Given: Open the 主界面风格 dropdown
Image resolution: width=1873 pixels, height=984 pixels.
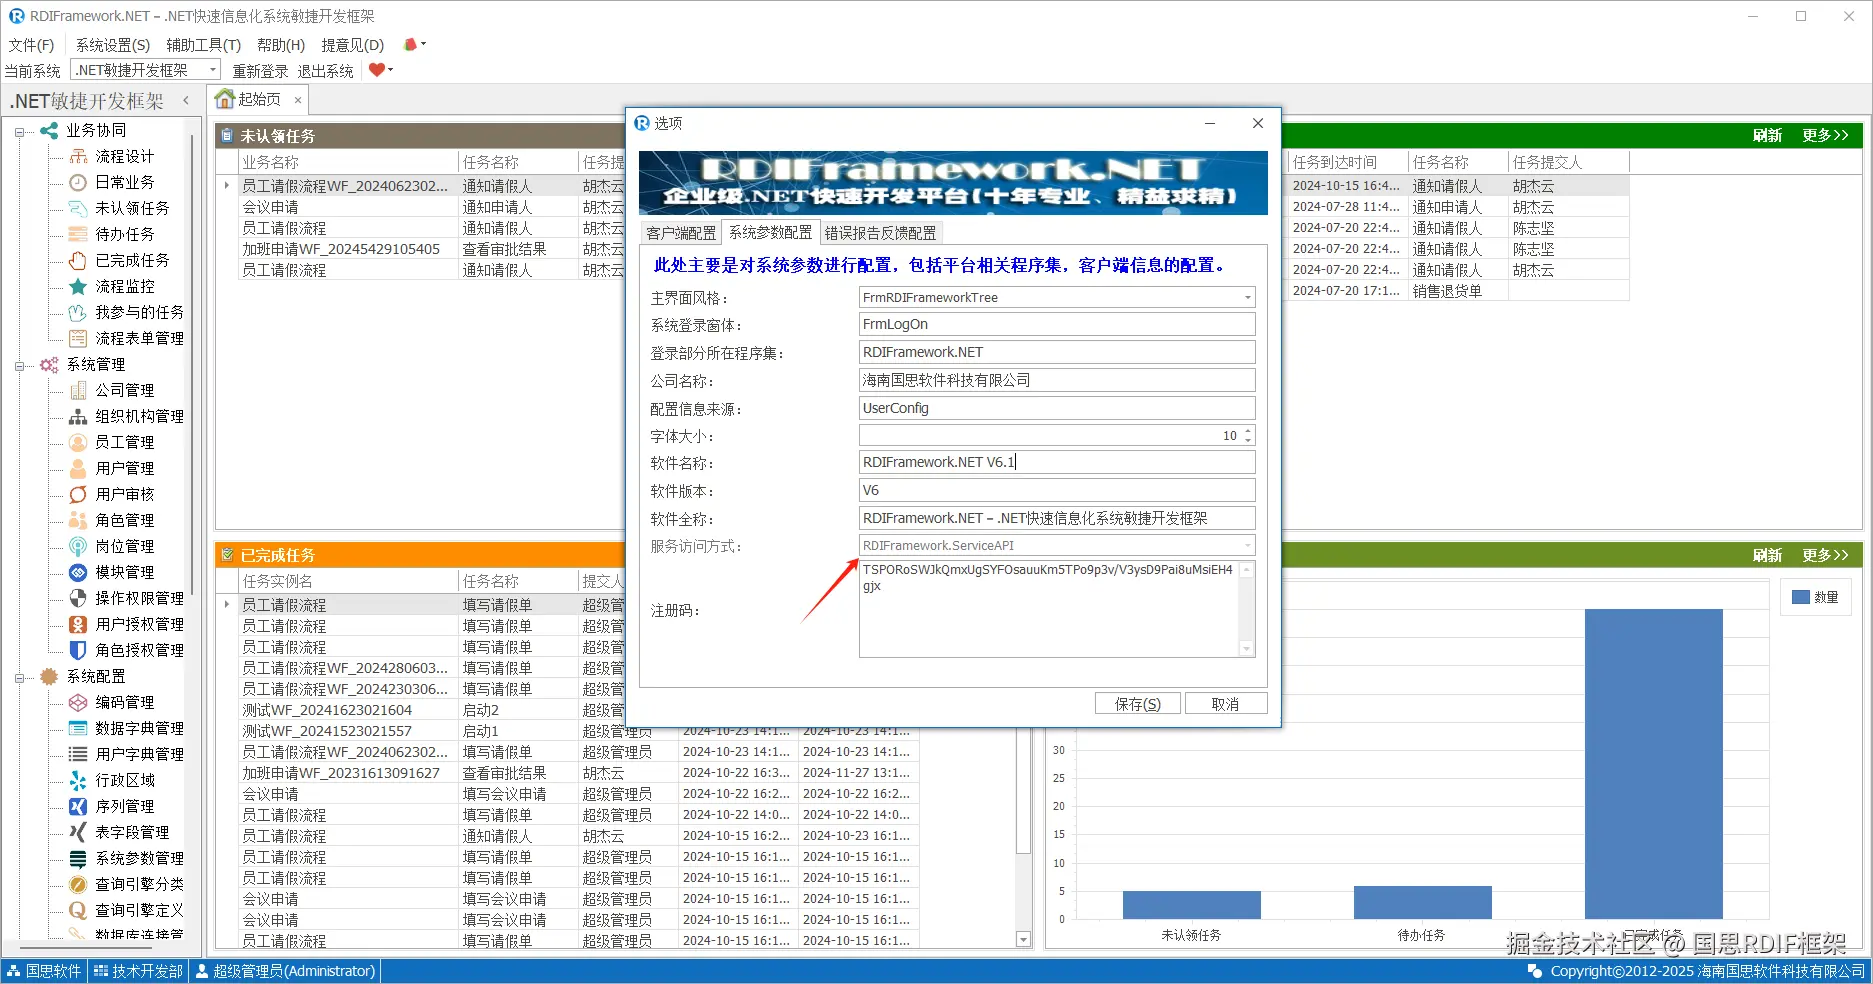Looking at the screenshot, I should click(x=1246, y=296).
